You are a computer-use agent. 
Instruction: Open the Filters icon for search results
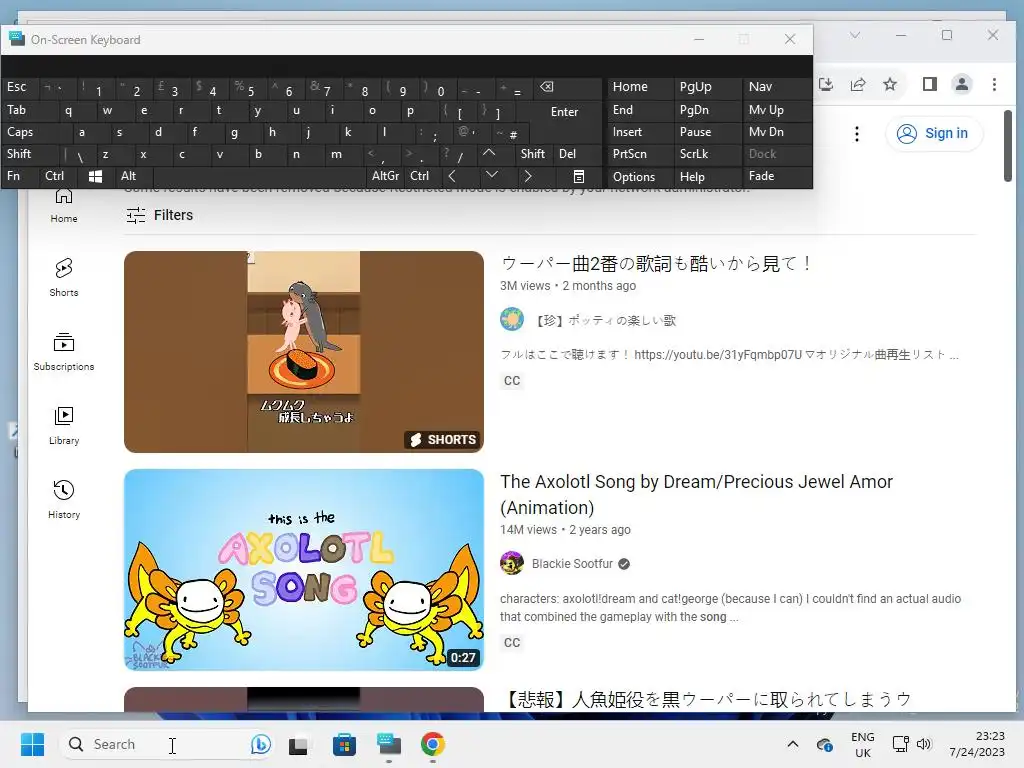click(136, 215)
